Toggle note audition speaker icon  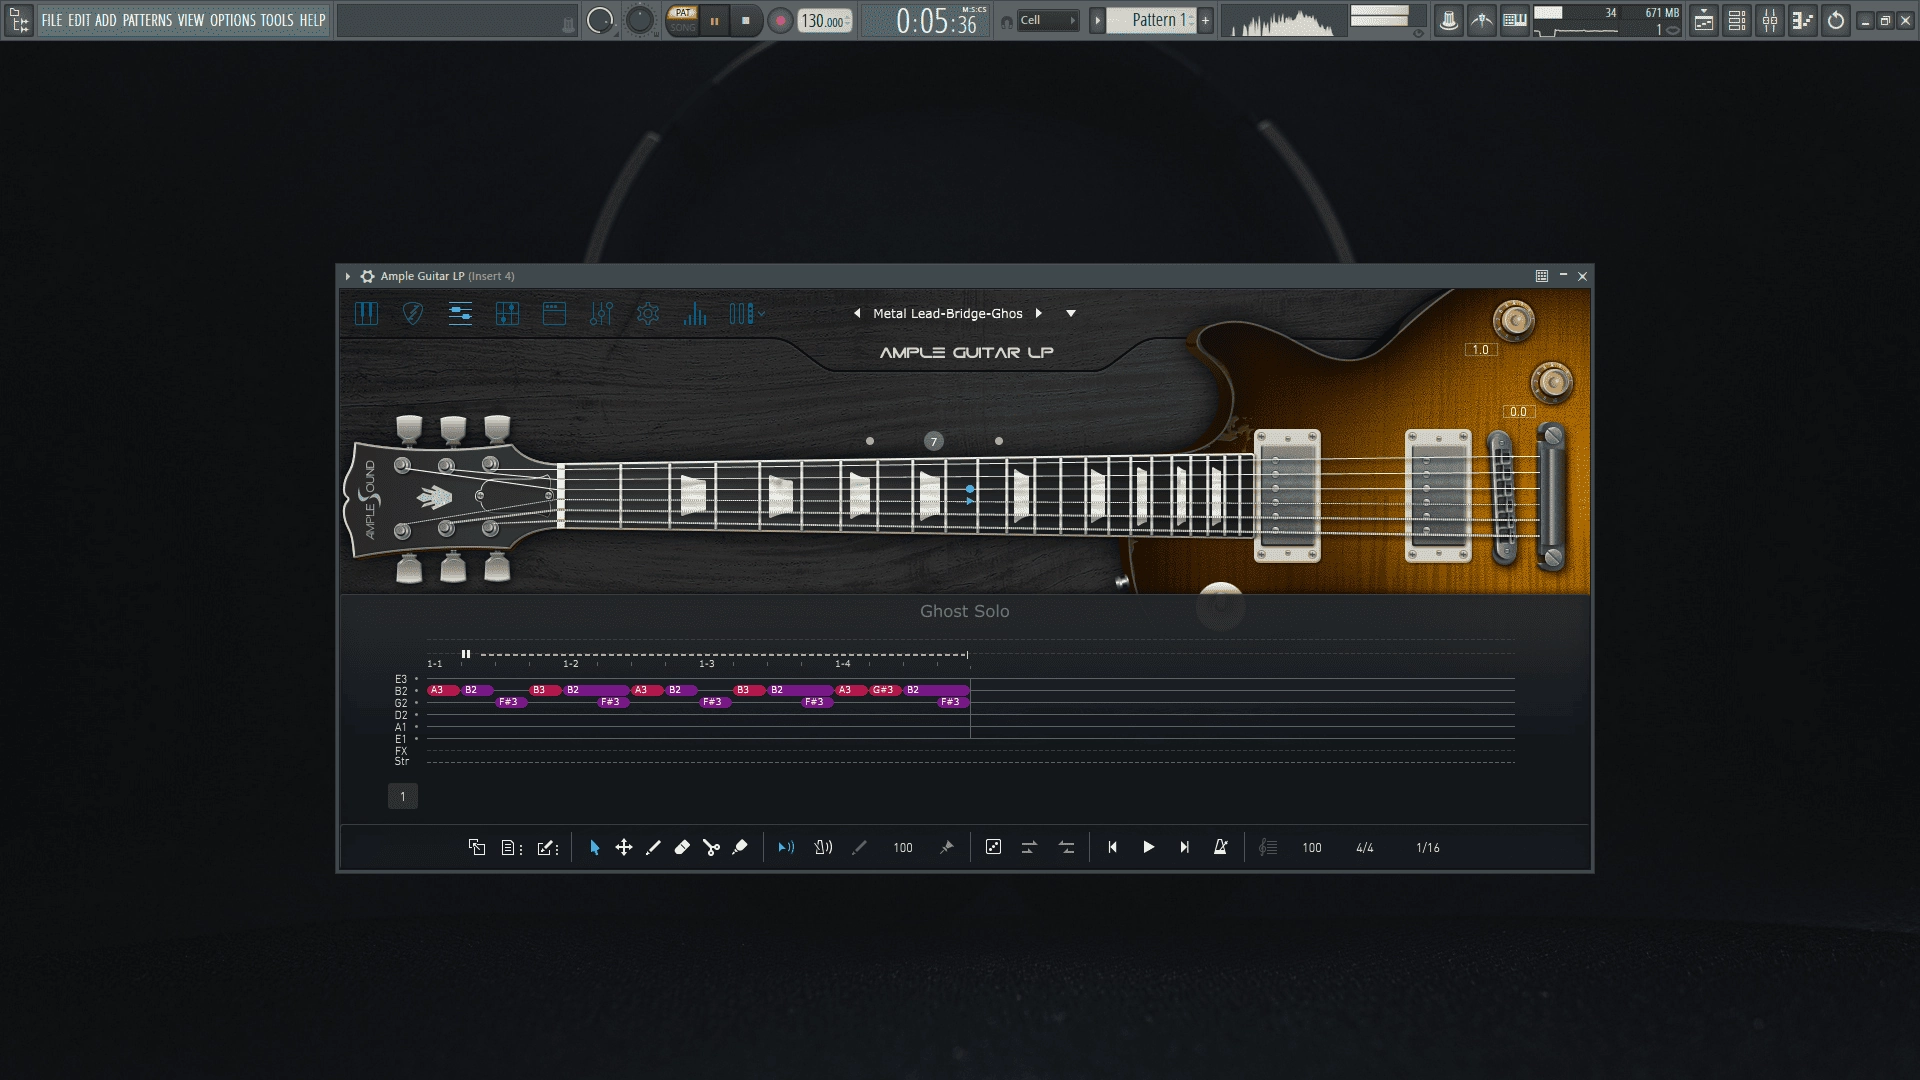(x=786, y=848)
